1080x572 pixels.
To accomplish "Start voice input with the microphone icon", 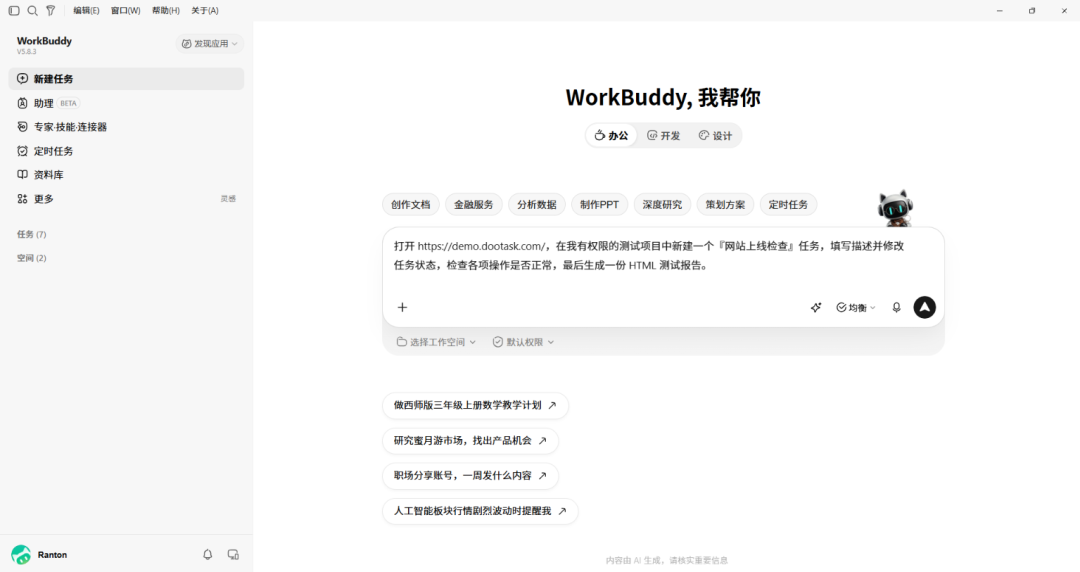I will click(x=896, y=307).
